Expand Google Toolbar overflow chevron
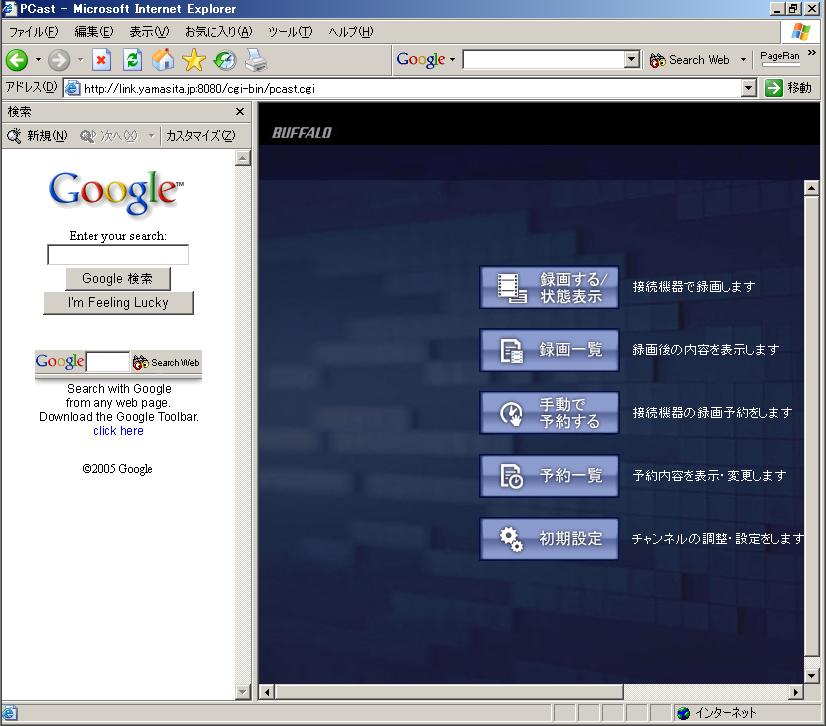 pyautogui.click(x=812, y=53)
